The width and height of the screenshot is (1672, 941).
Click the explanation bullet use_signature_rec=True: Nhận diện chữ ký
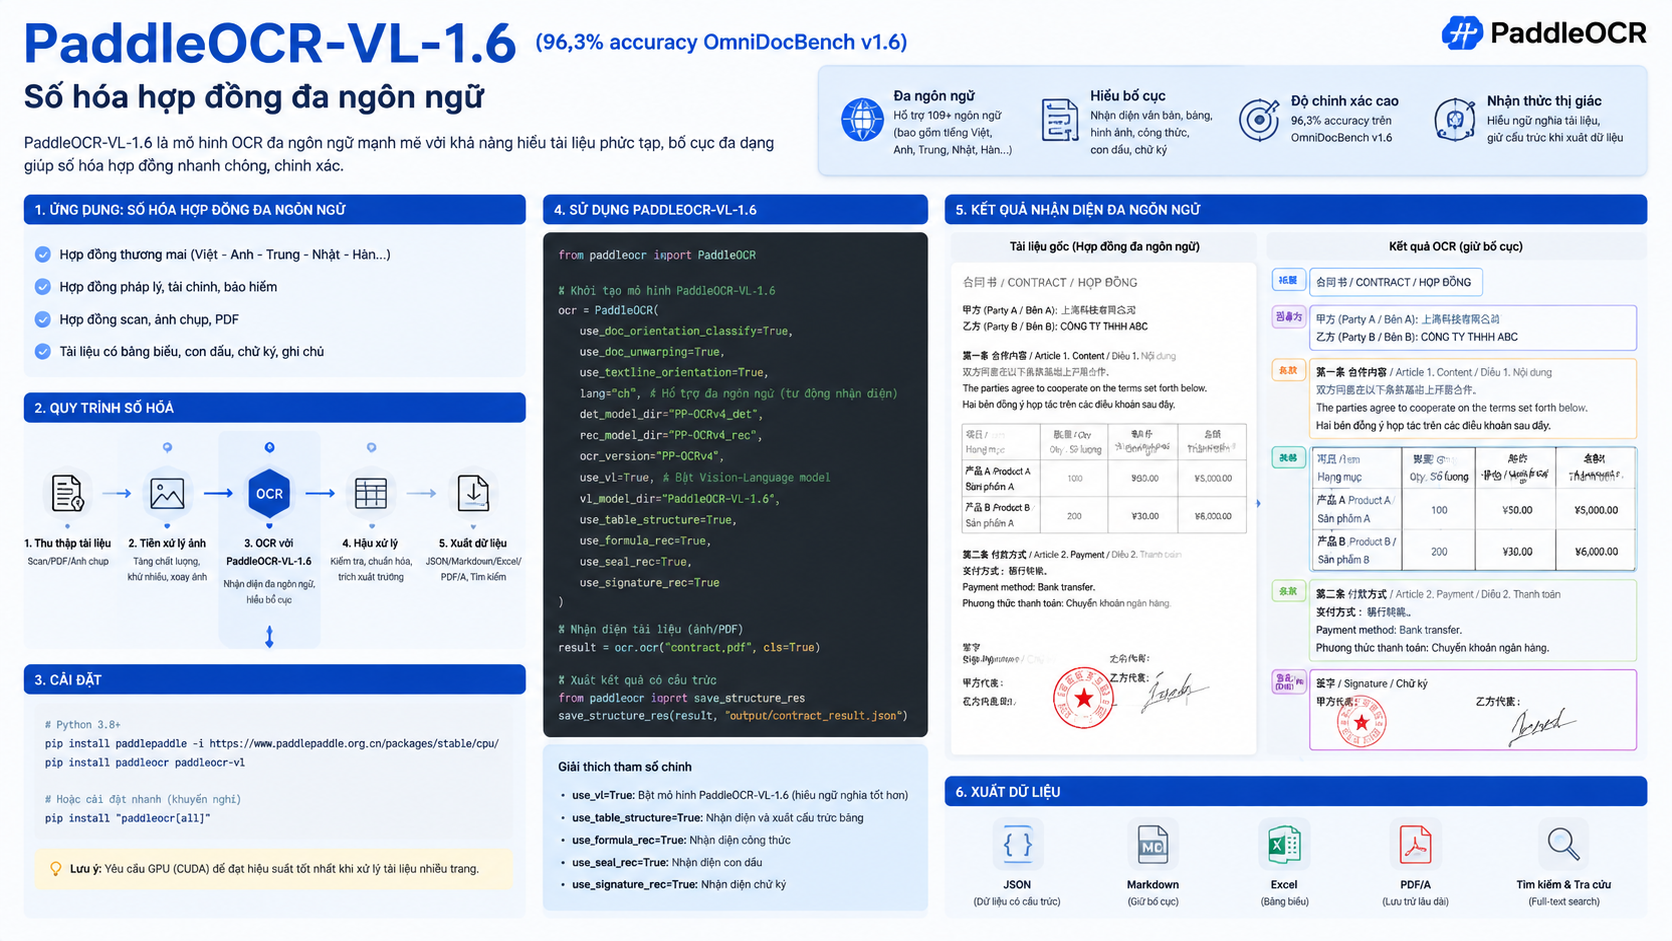click(x=679, y=885)
